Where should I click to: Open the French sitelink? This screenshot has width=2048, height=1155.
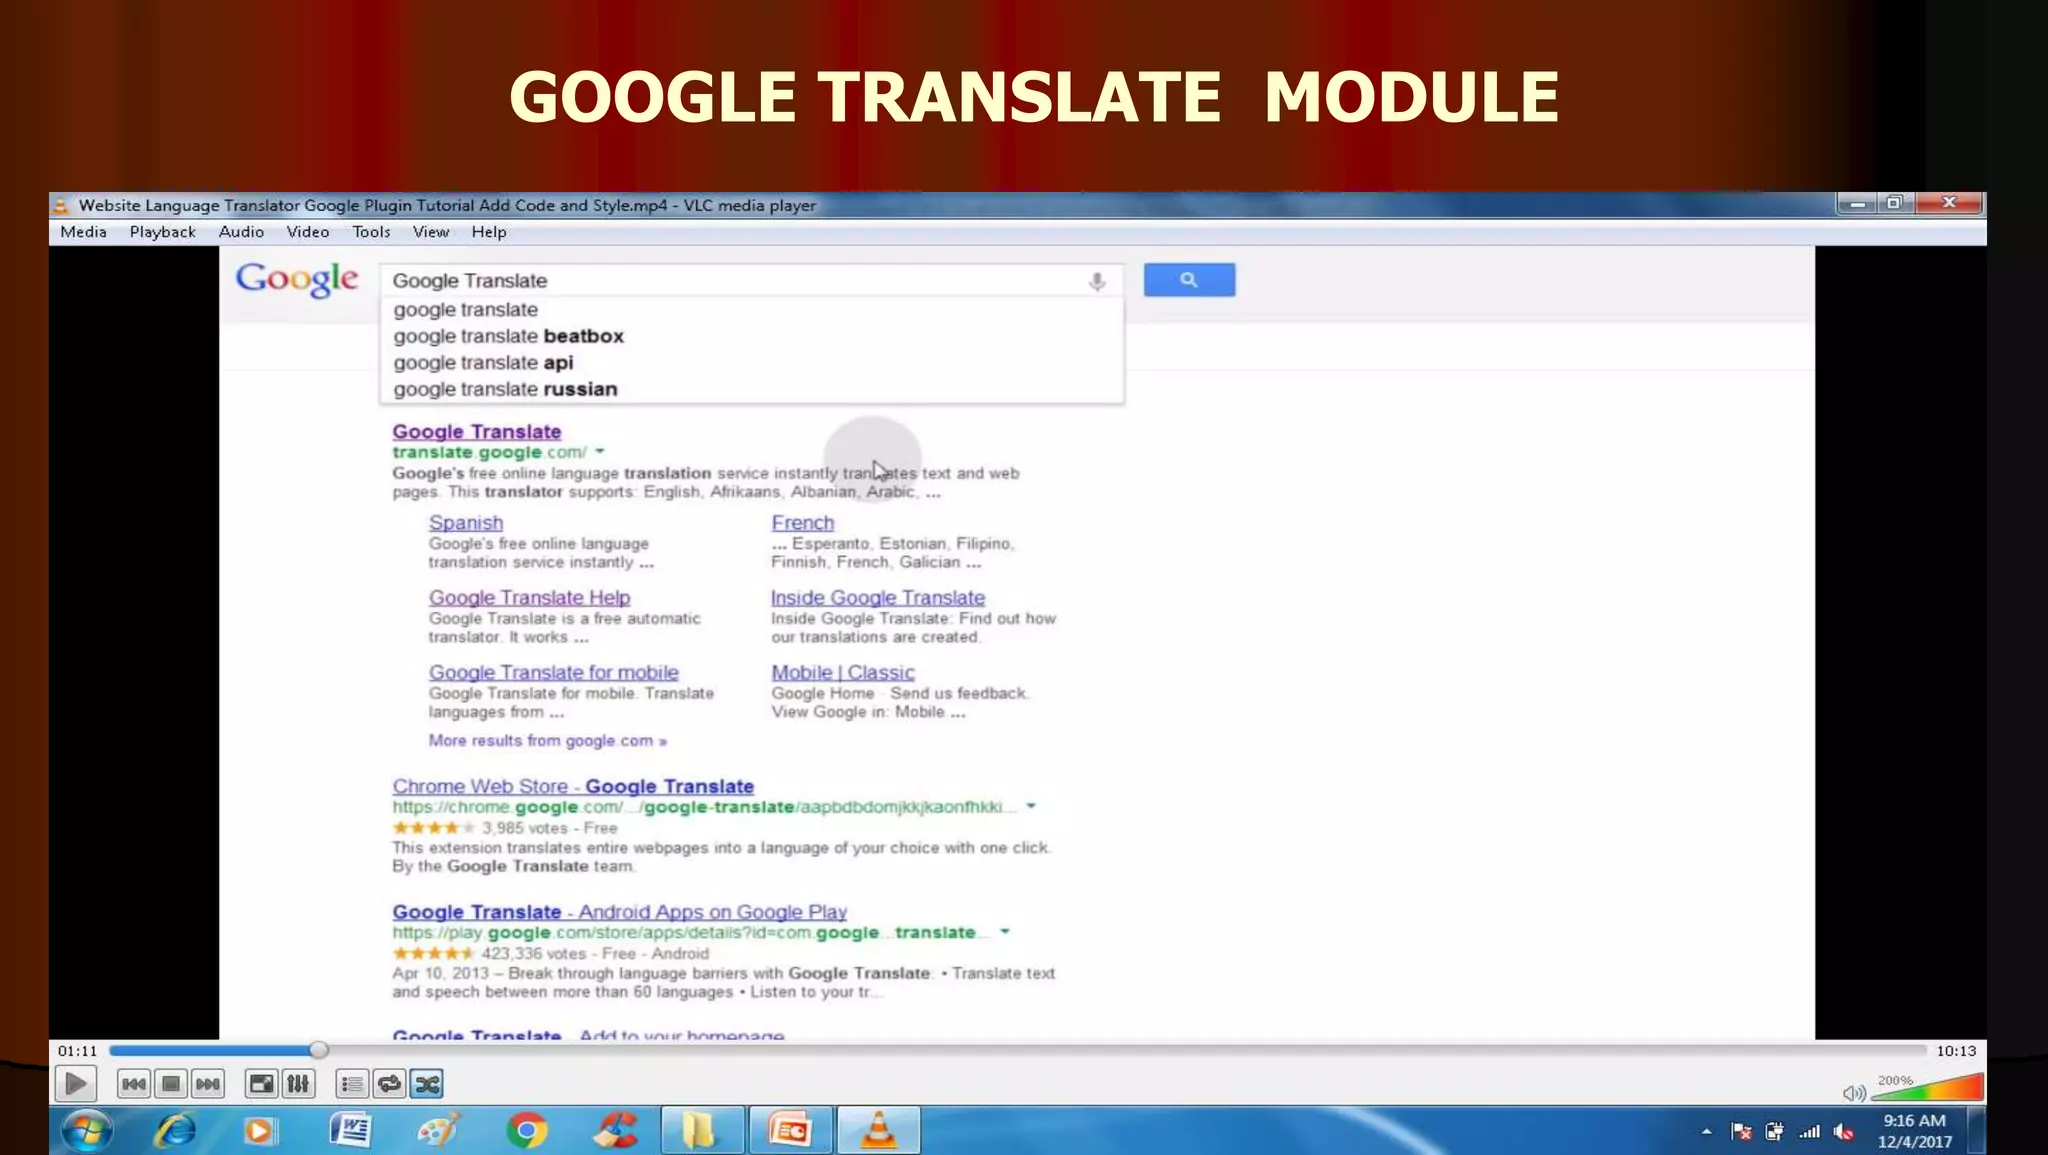pyautogui.click(x=802, y=523)
